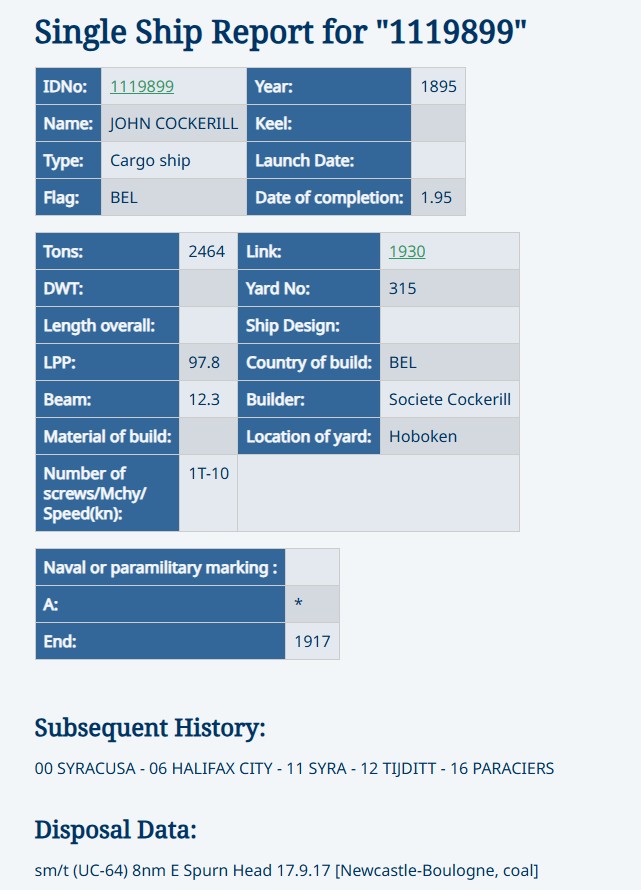Viewport: 641px width, 890px height.
Task: Click the Naval or paramilitary marking label
Action: pos(160,568)
